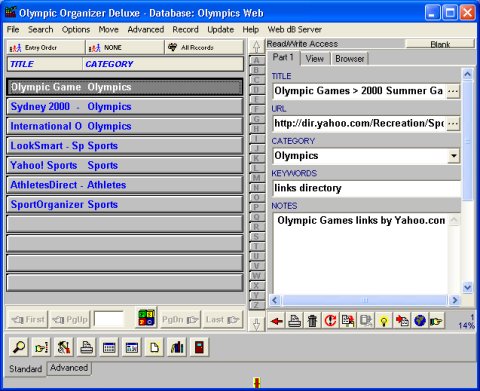Open the Options menu
This screenshot has width=480, height=391.
76,29
